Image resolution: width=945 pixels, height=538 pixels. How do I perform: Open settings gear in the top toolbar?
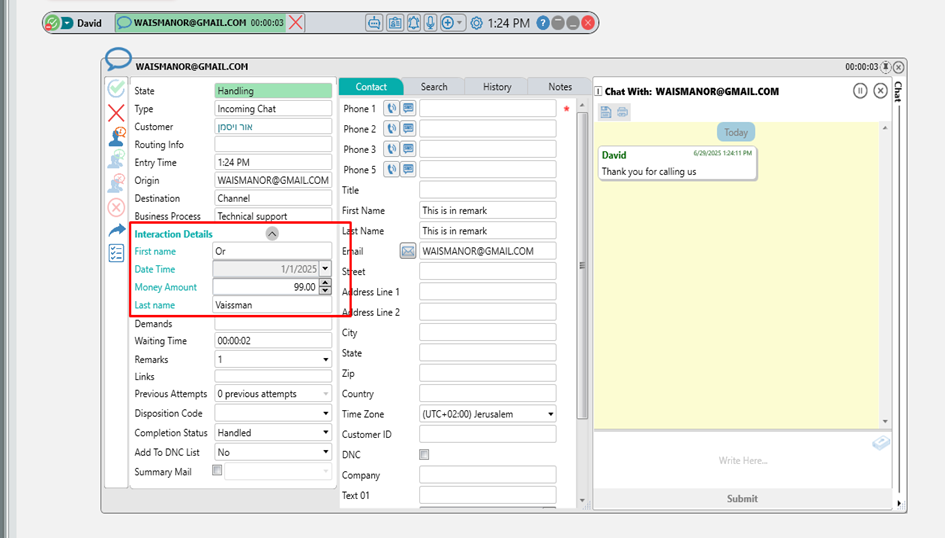(x=476, y=22)
